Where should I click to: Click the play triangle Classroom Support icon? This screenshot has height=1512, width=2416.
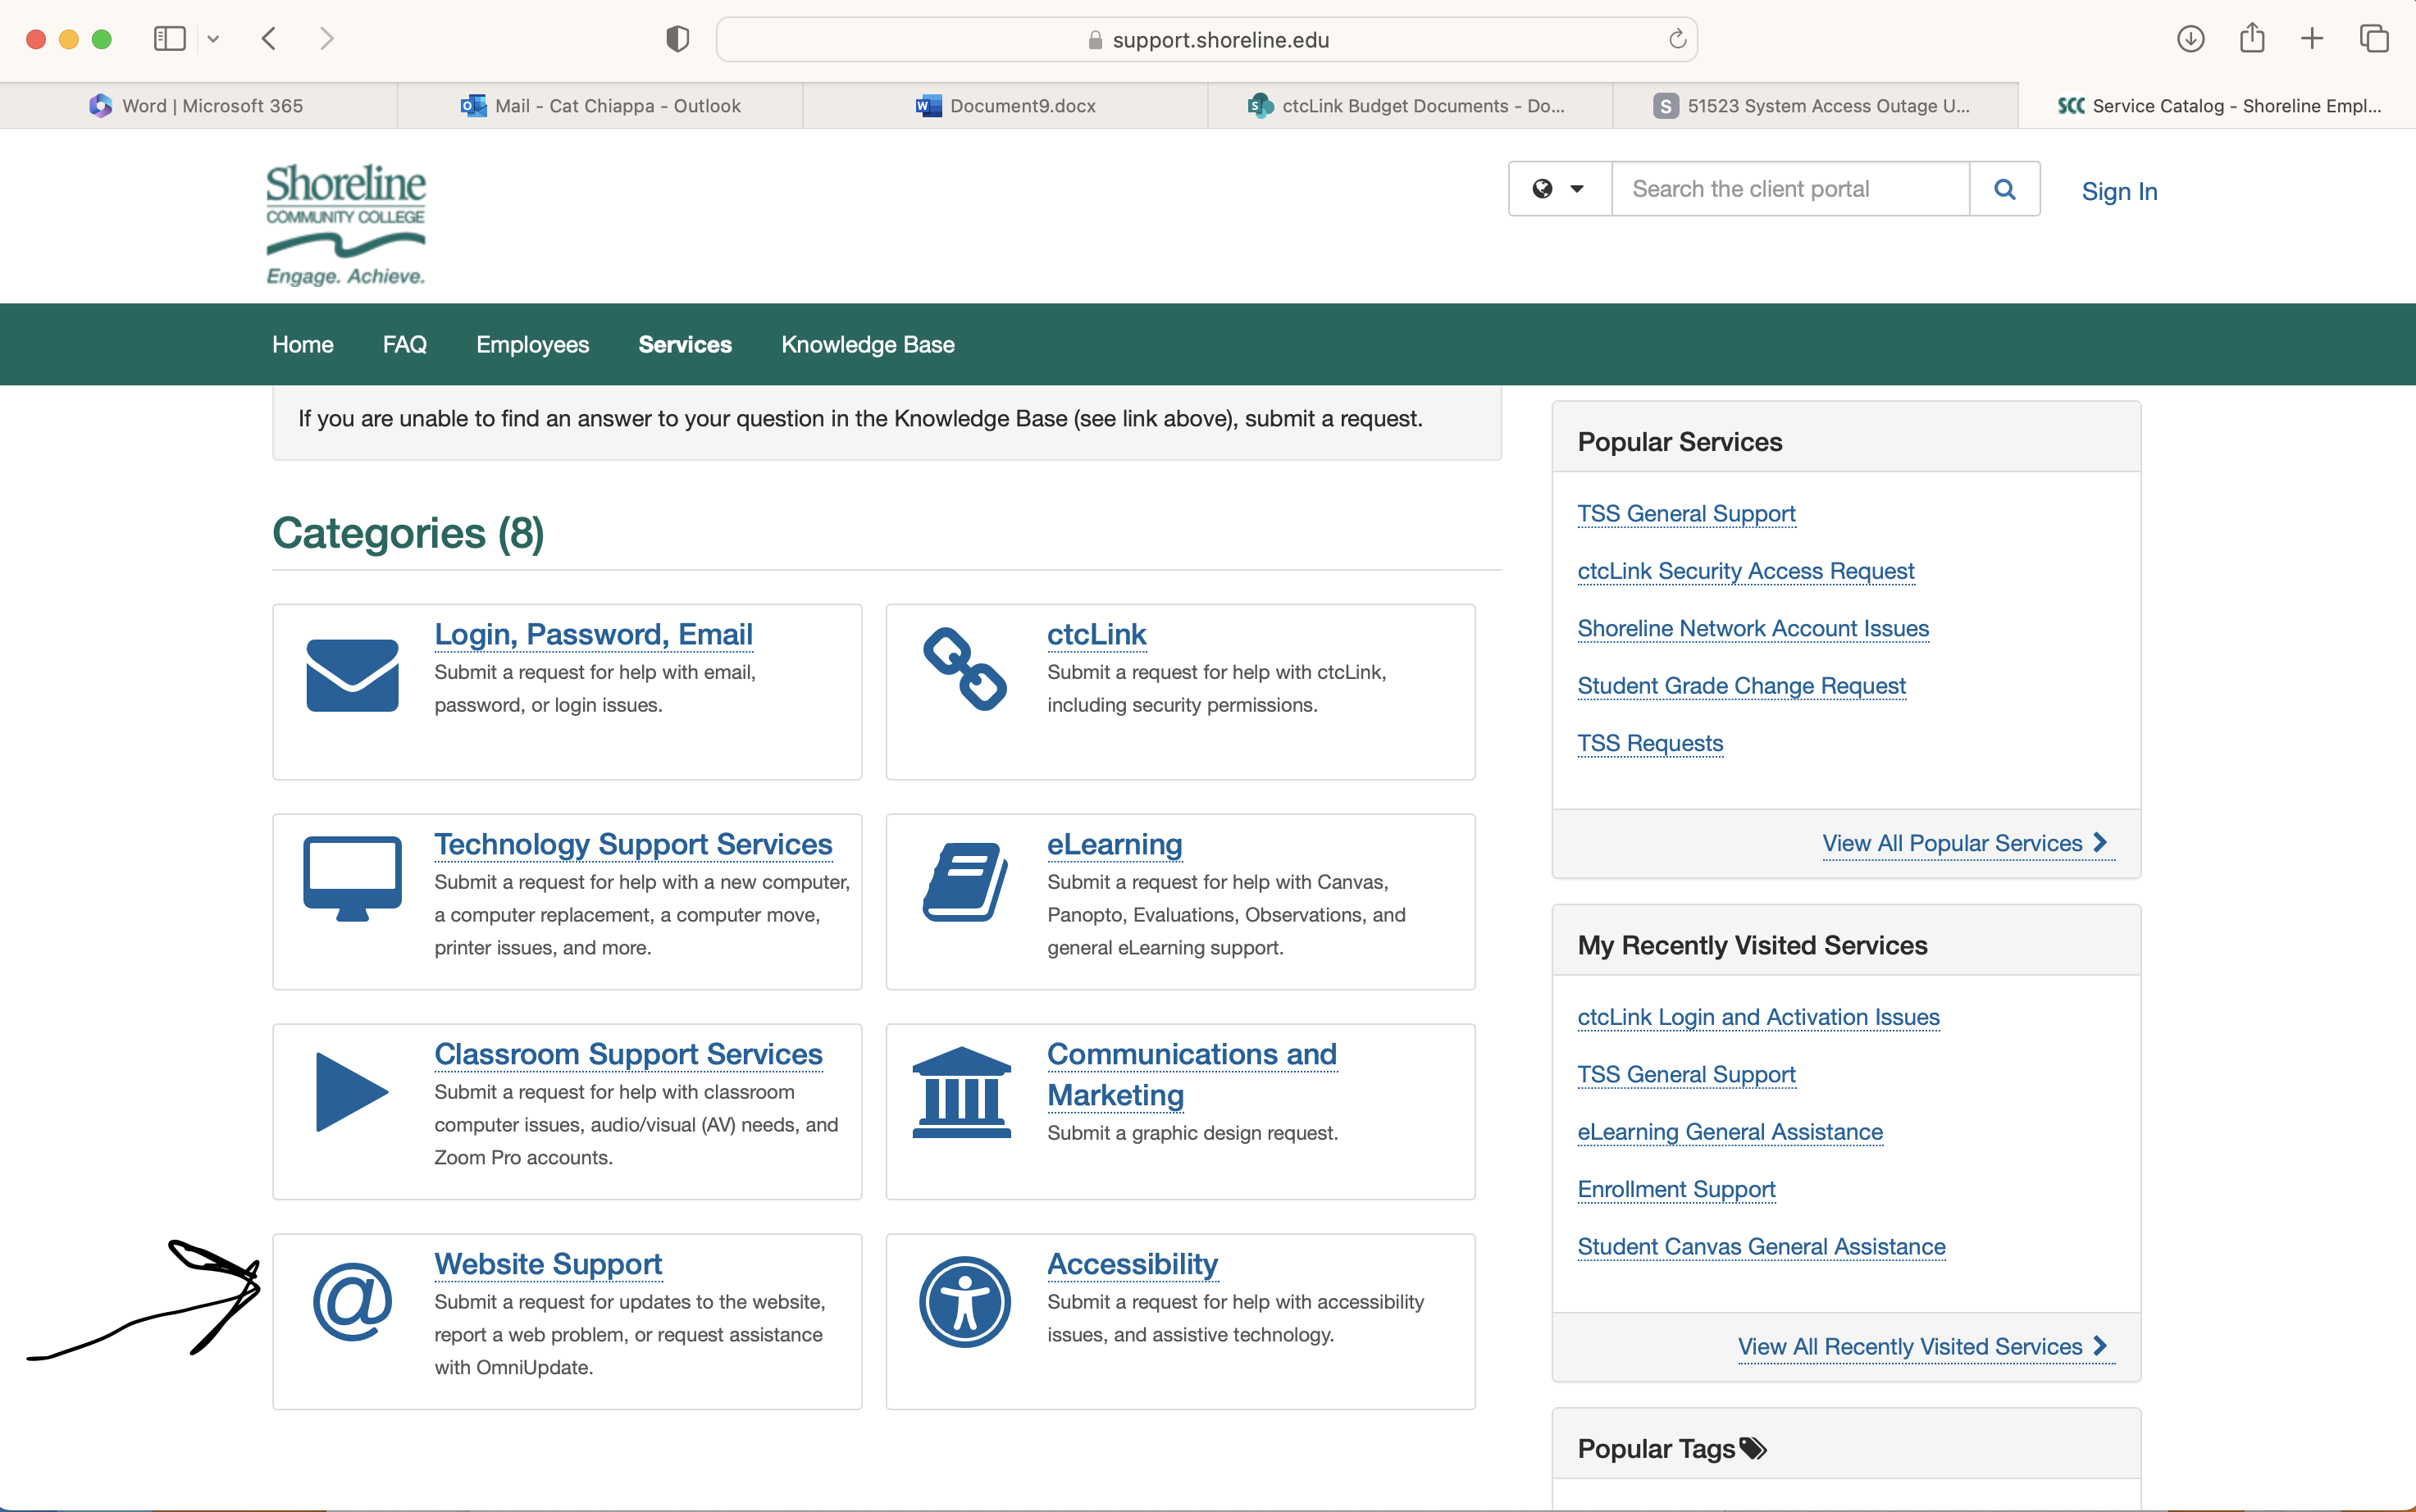coord(350,1091)
